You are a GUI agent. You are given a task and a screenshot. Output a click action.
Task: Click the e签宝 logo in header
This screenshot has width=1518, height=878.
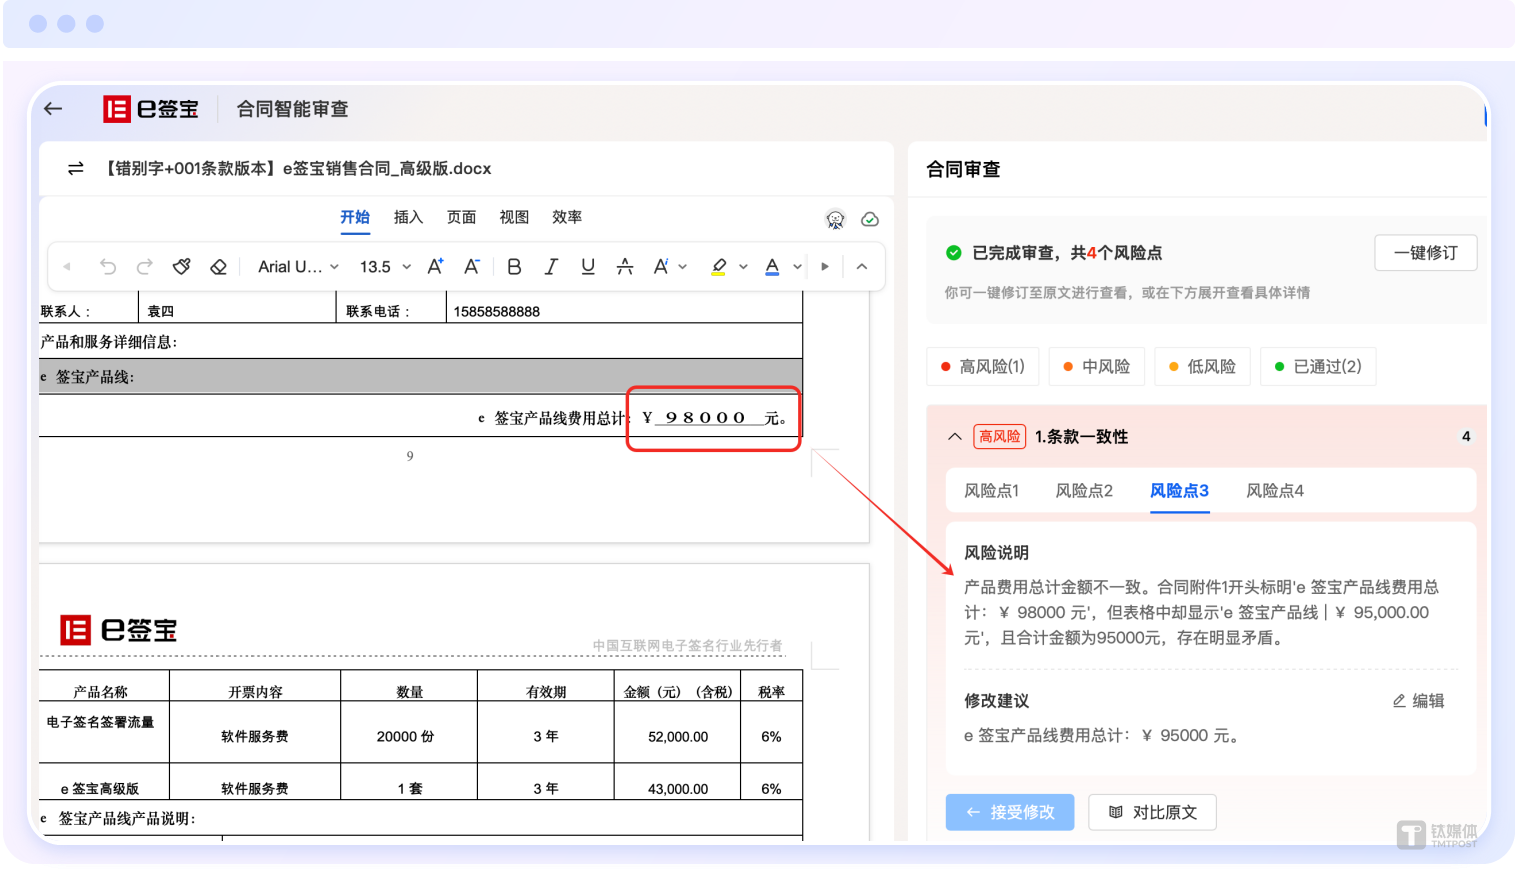pyautogui.click(x=151, y=109)
